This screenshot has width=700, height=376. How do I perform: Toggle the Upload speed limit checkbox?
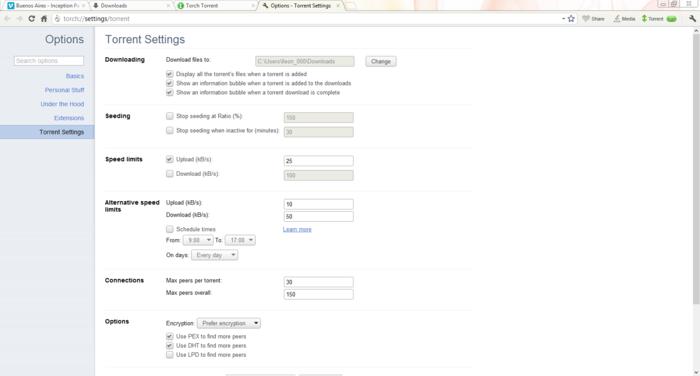(x=170, y=159)
